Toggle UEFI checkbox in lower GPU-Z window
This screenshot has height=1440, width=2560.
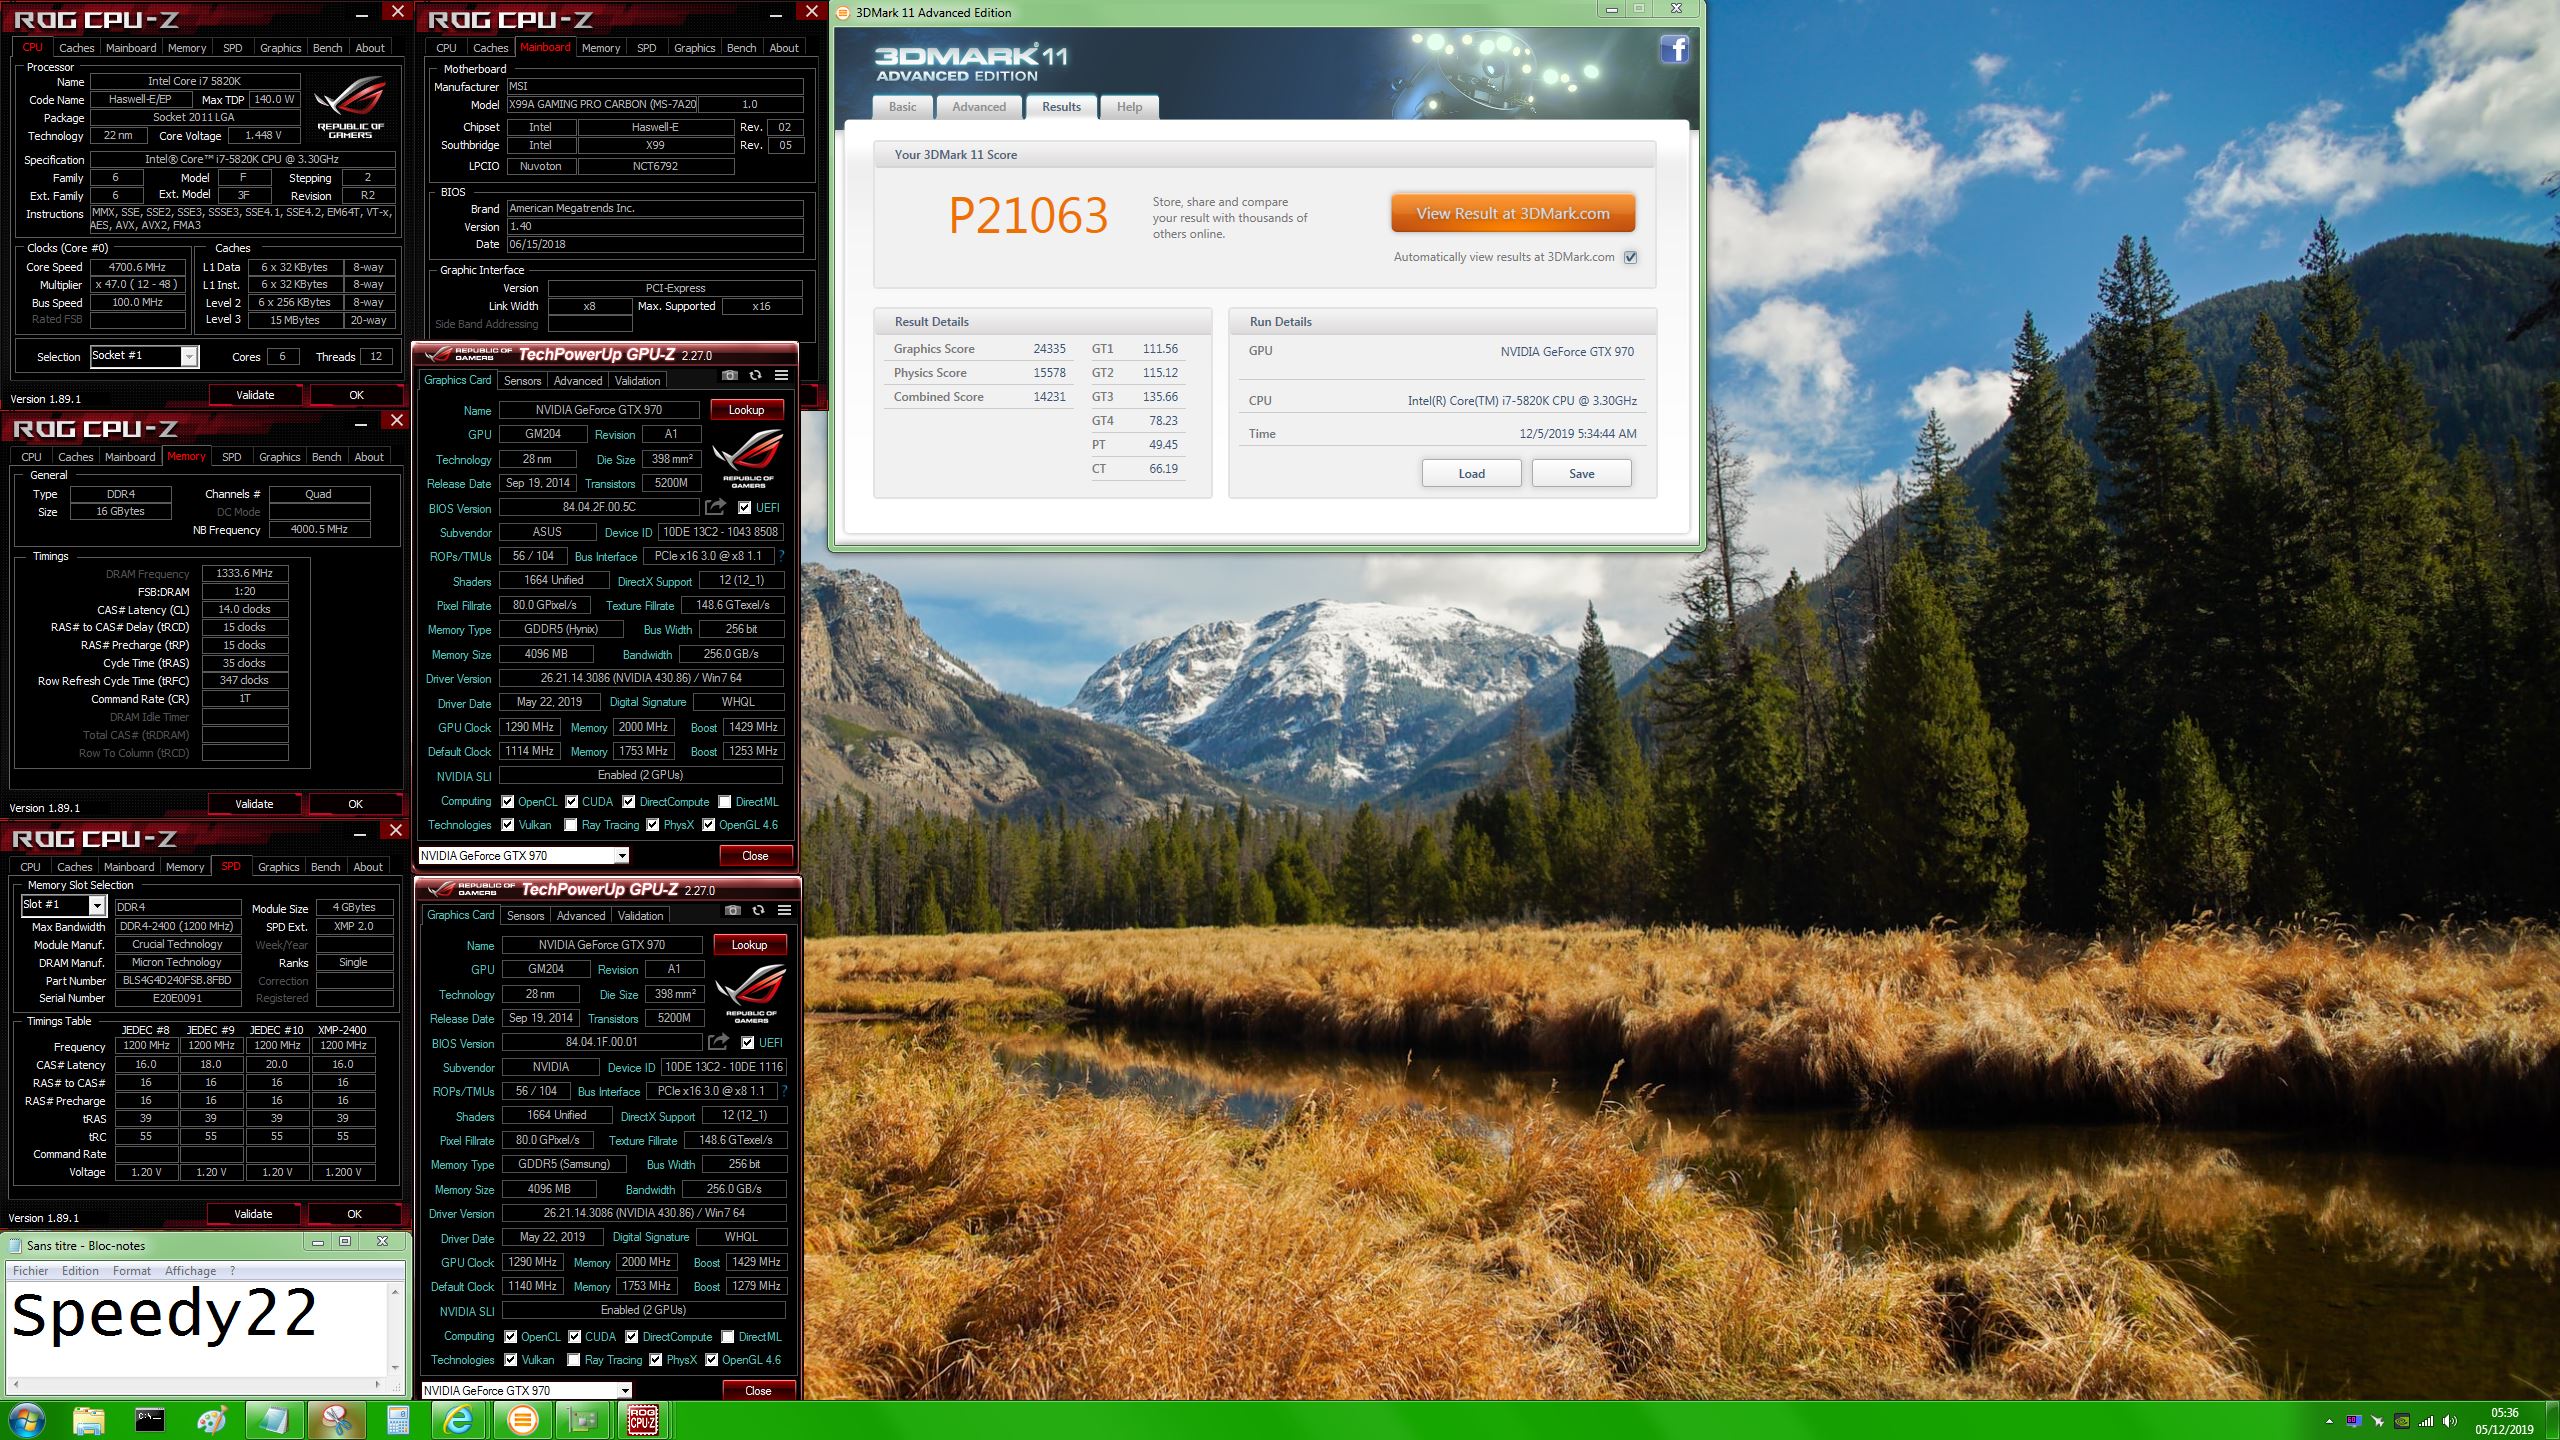tap(747, 1042)
